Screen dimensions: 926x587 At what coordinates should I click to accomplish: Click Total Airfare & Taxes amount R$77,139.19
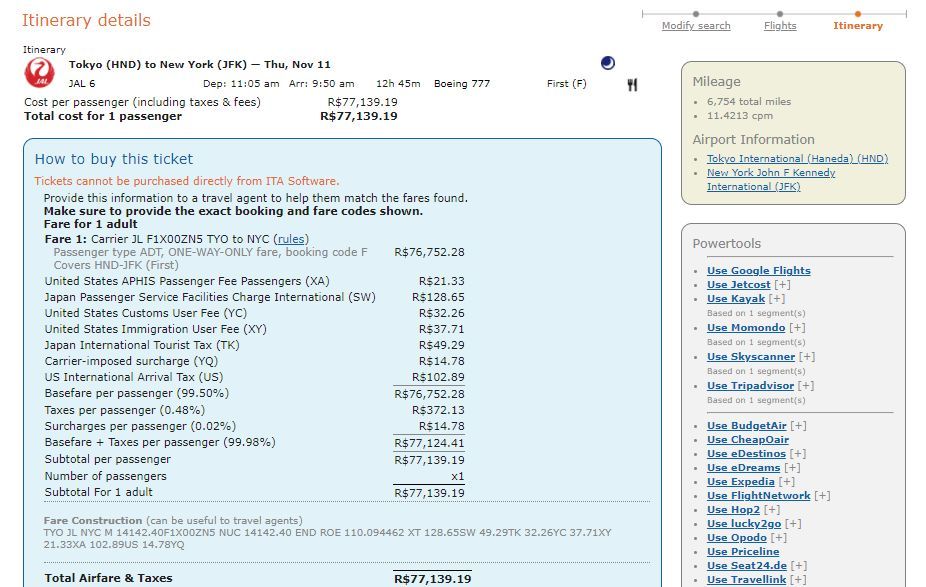[432, 579]
